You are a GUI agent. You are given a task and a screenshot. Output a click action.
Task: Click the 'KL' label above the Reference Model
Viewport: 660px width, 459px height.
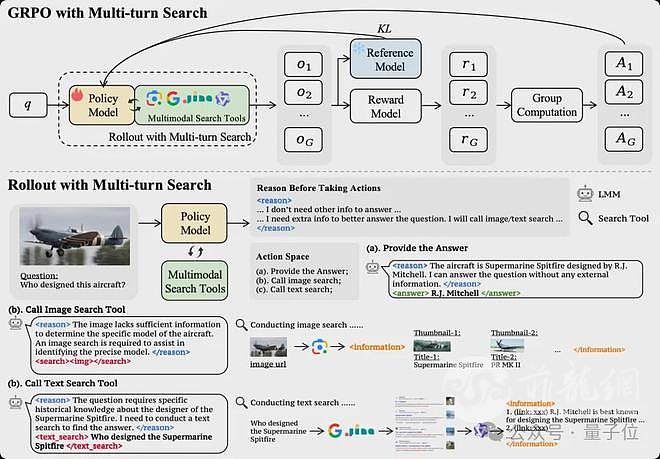[383, 29]
